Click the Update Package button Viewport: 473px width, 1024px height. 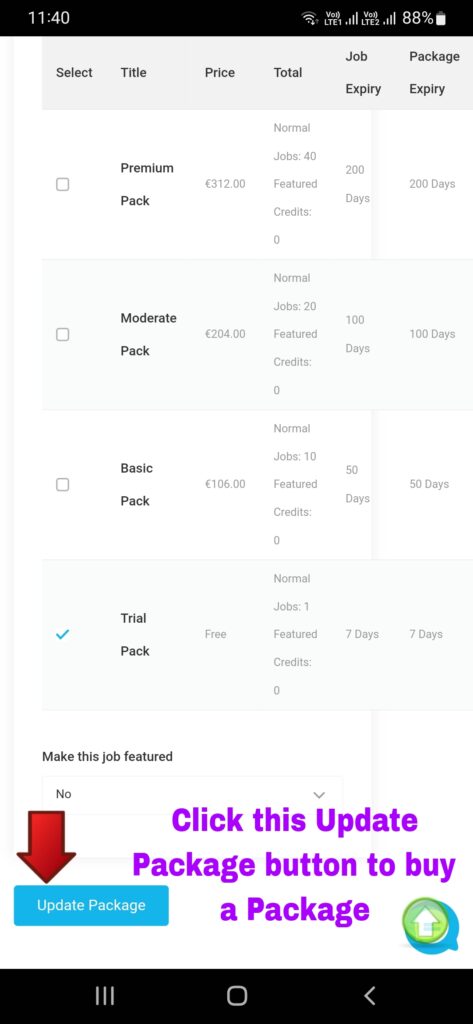(x=91, y=905)
